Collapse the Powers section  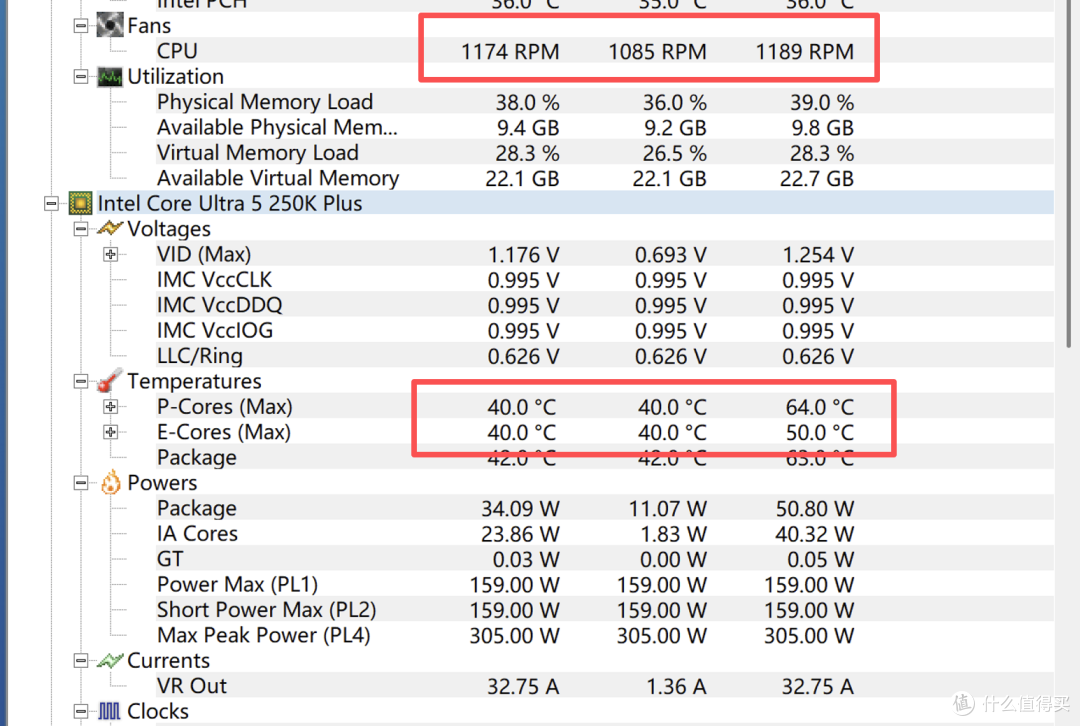coord(81,483)
